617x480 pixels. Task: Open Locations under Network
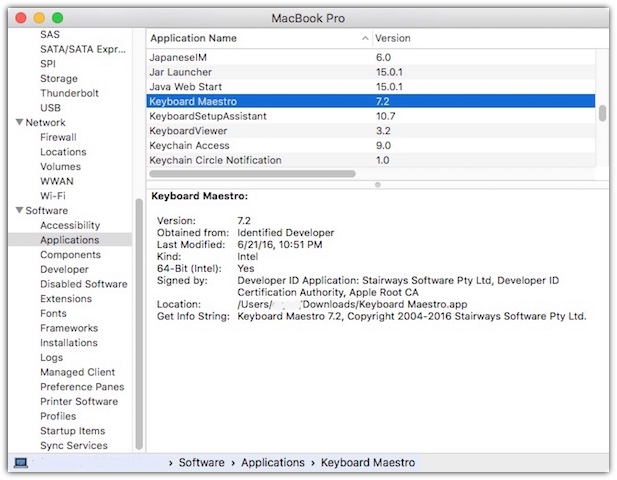pos(63,152)
